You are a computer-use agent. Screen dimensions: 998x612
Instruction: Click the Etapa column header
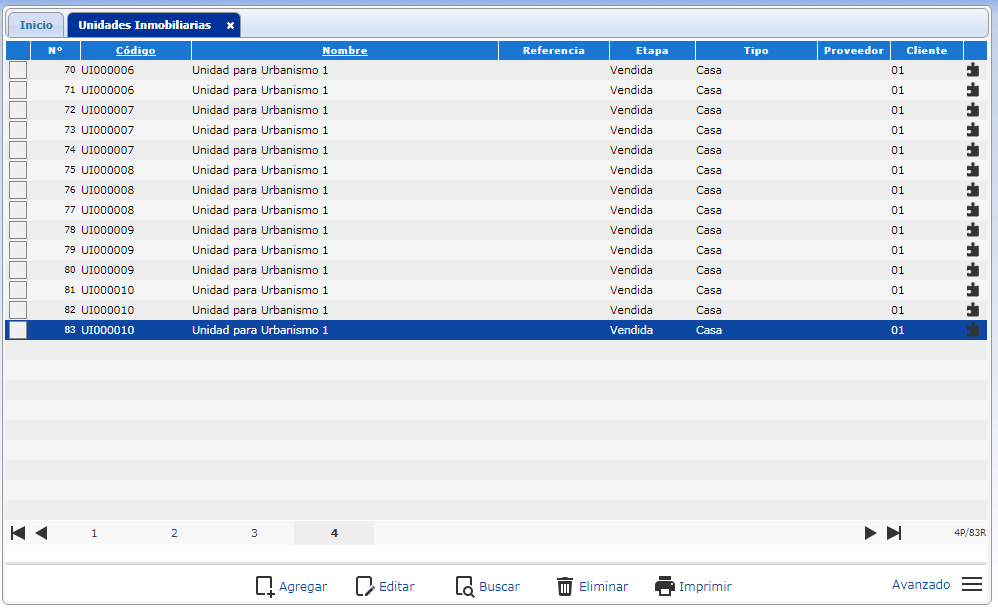(652, 50)
